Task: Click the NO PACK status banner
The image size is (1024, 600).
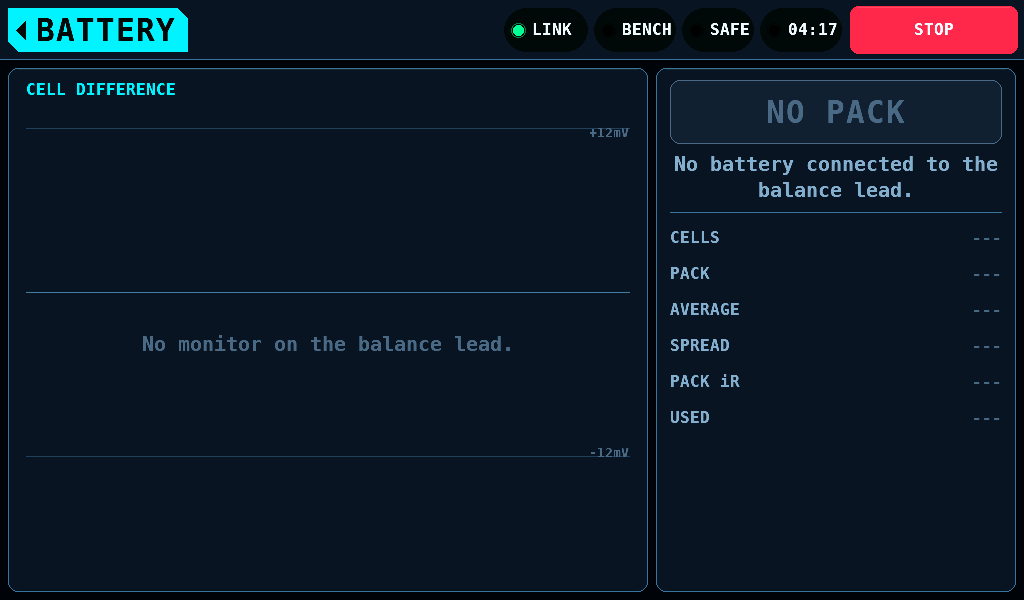Action: 835,112
